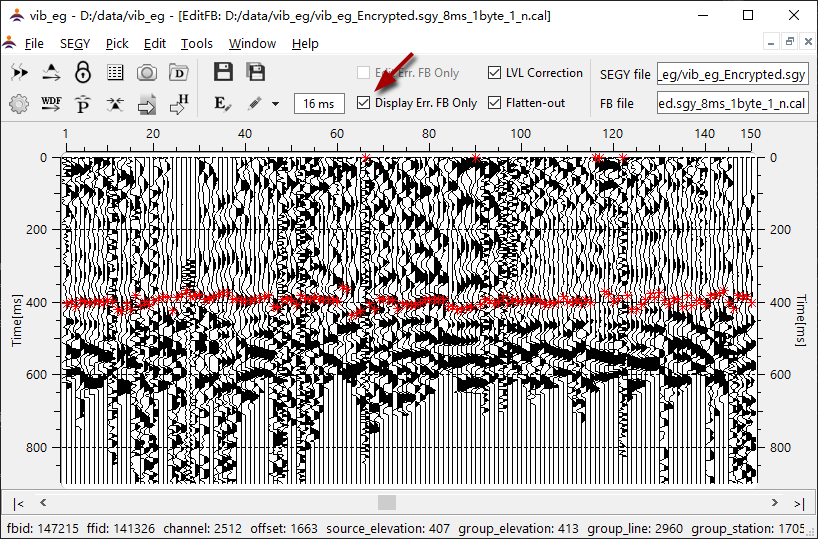Click the right scroll arrow on the horizontal scrollbar

(775, 502)
